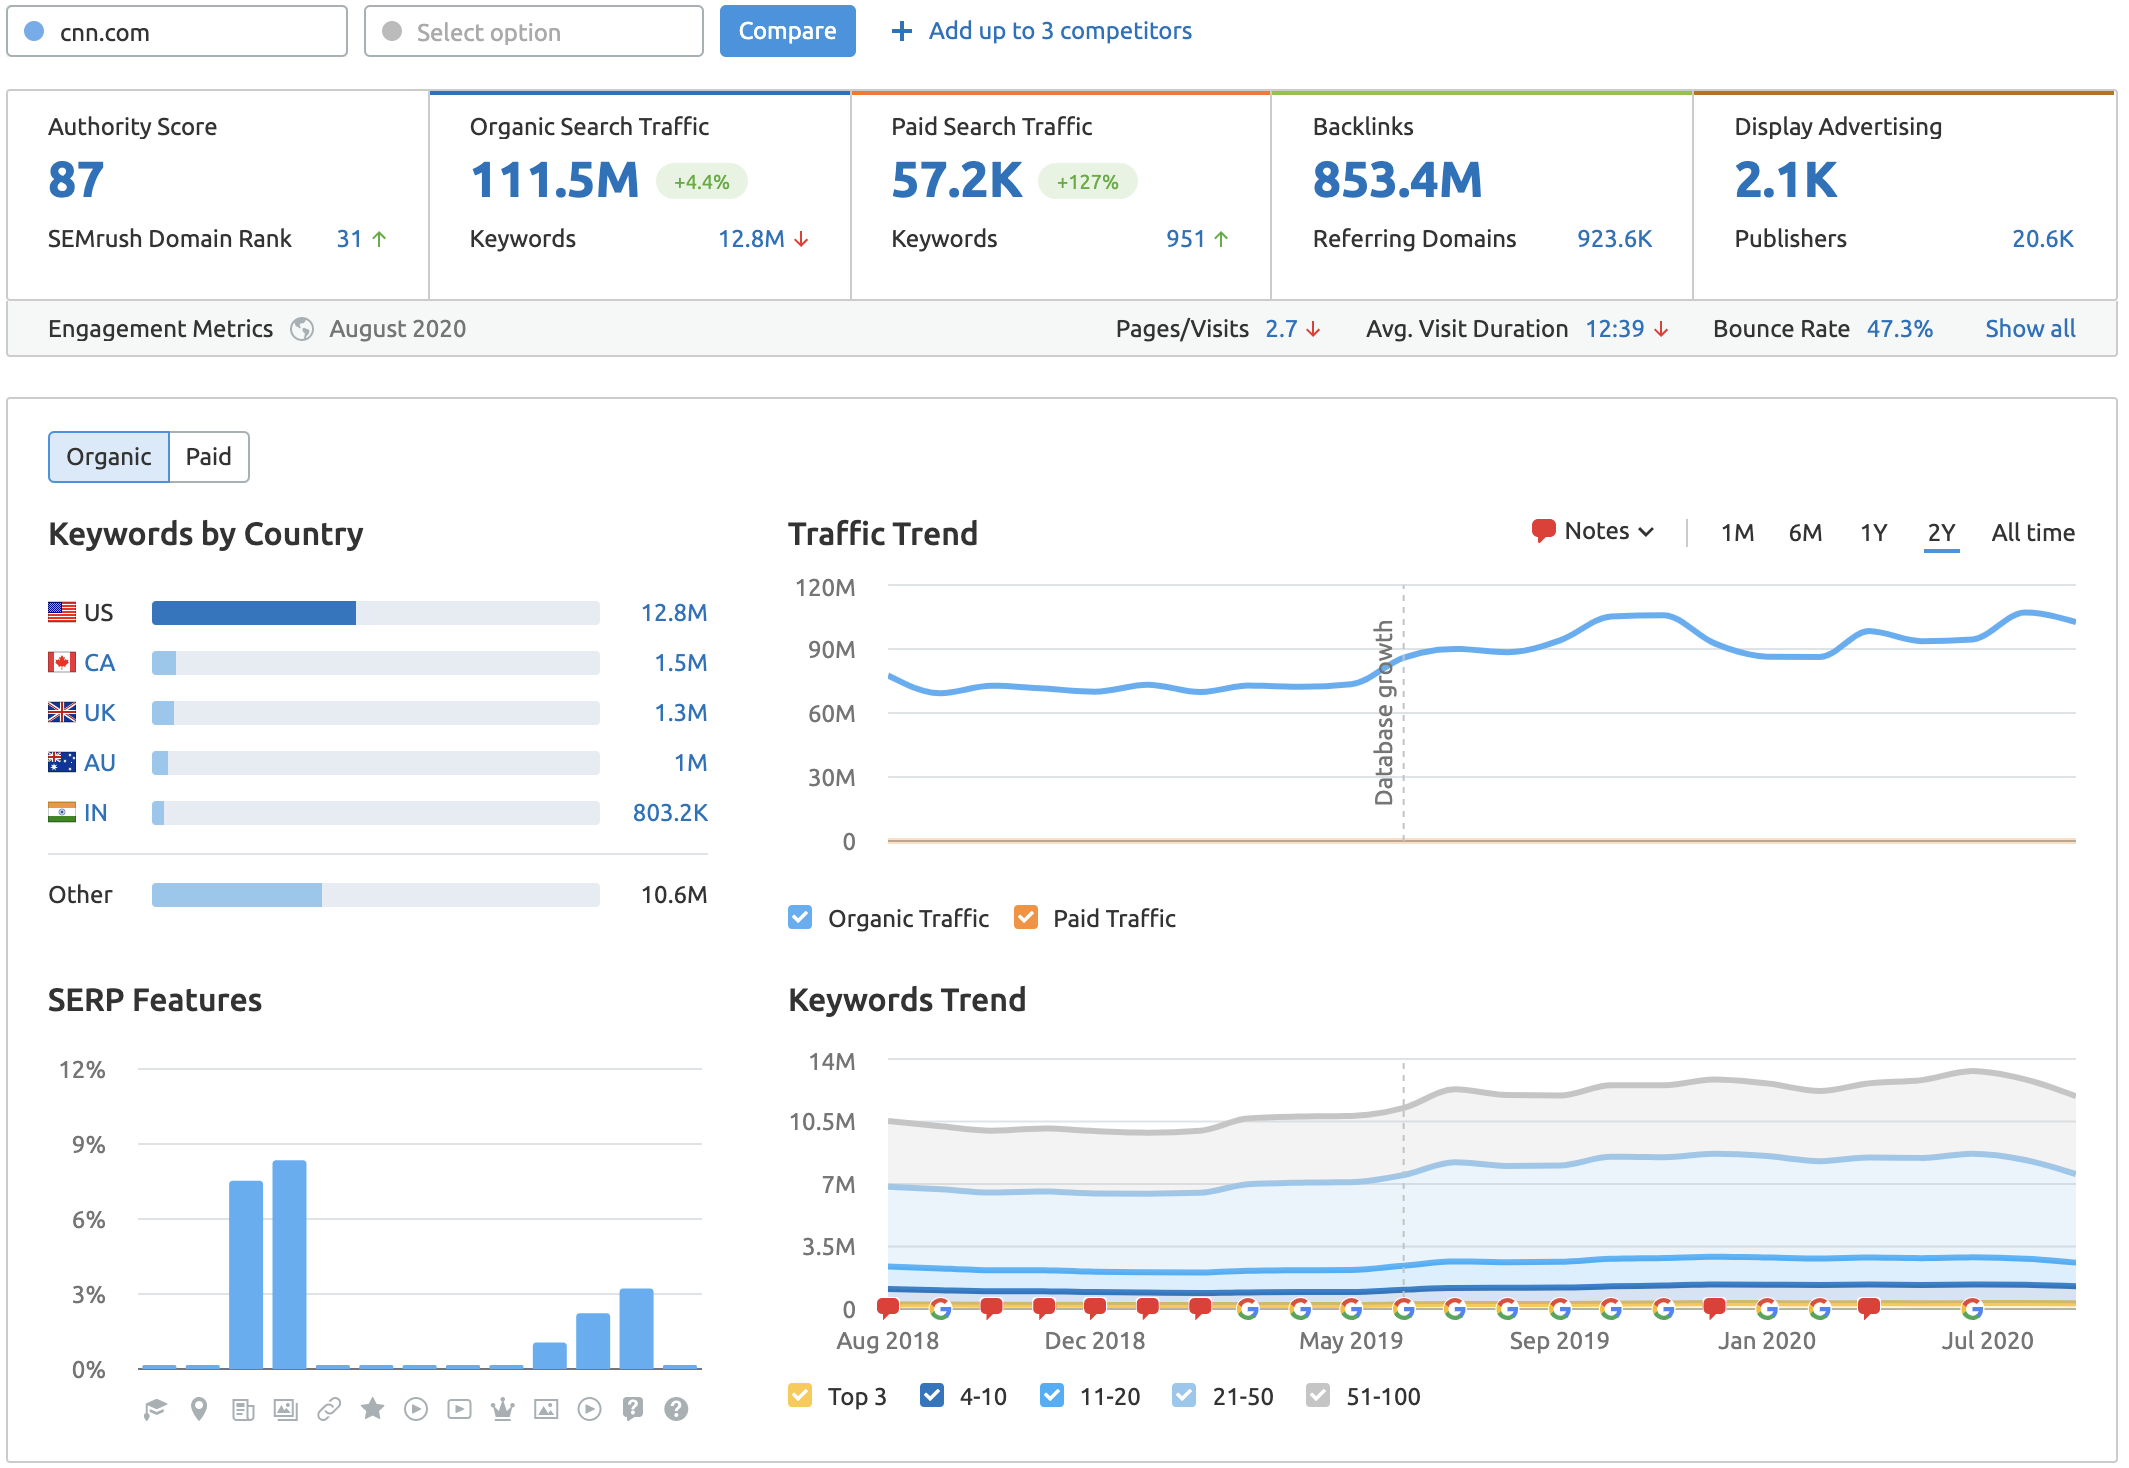Click the India flag icon
Screen dimensions: 2129x1468
coord(62,812)
